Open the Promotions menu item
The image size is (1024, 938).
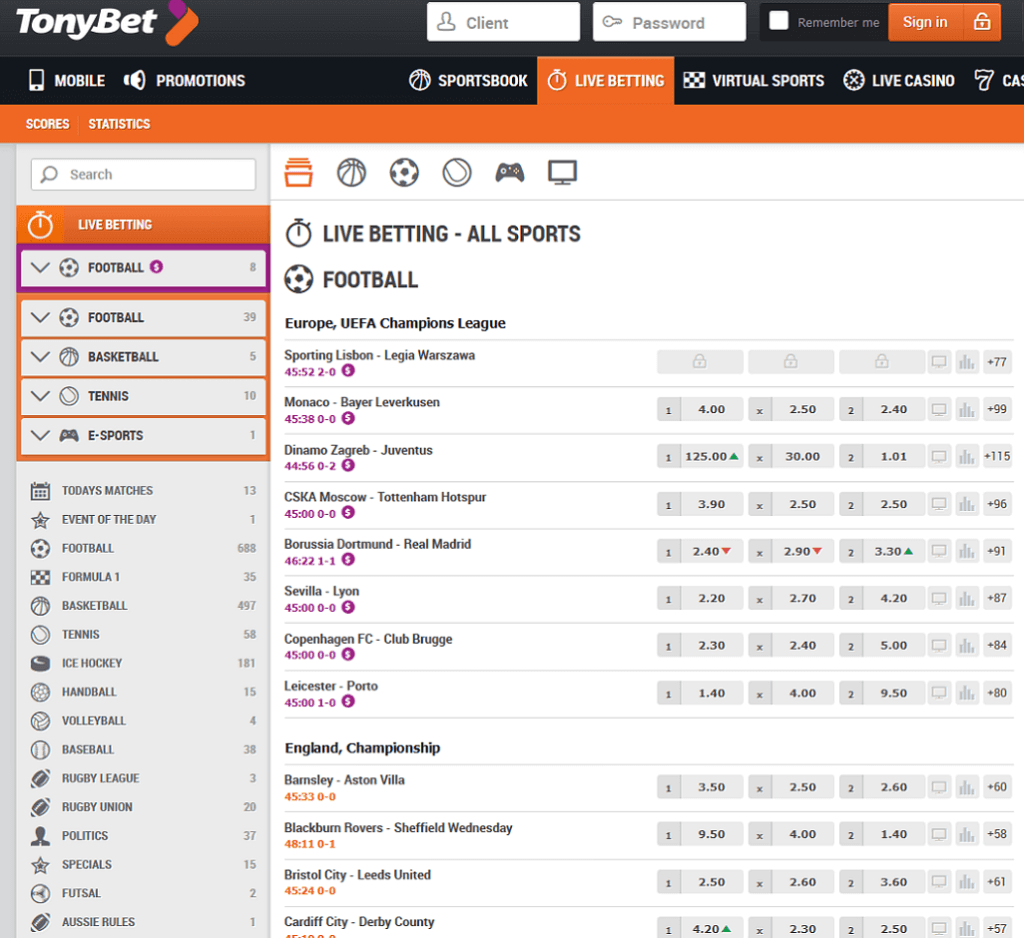coord(184,80)
